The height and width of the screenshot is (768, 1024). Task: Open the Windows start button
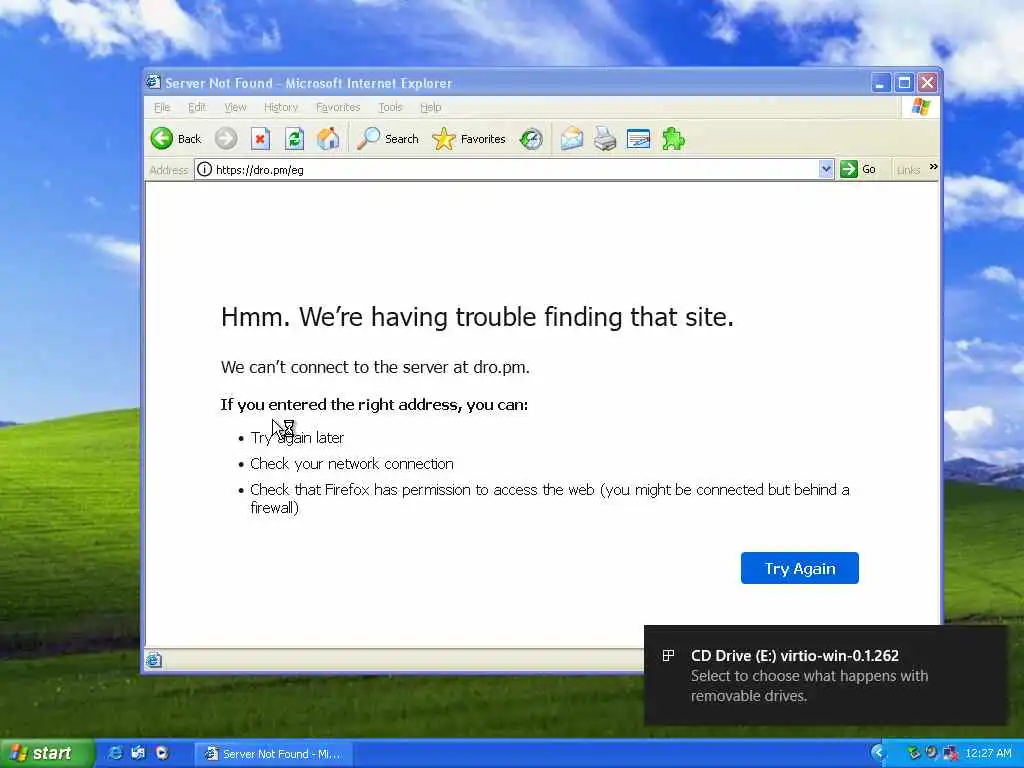(x=46, y=753)
